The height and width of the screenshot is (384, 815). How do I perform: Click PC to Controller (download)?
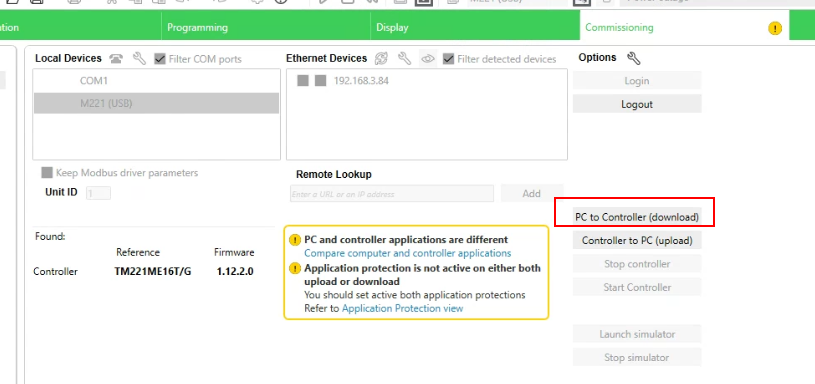pos(637,217)
